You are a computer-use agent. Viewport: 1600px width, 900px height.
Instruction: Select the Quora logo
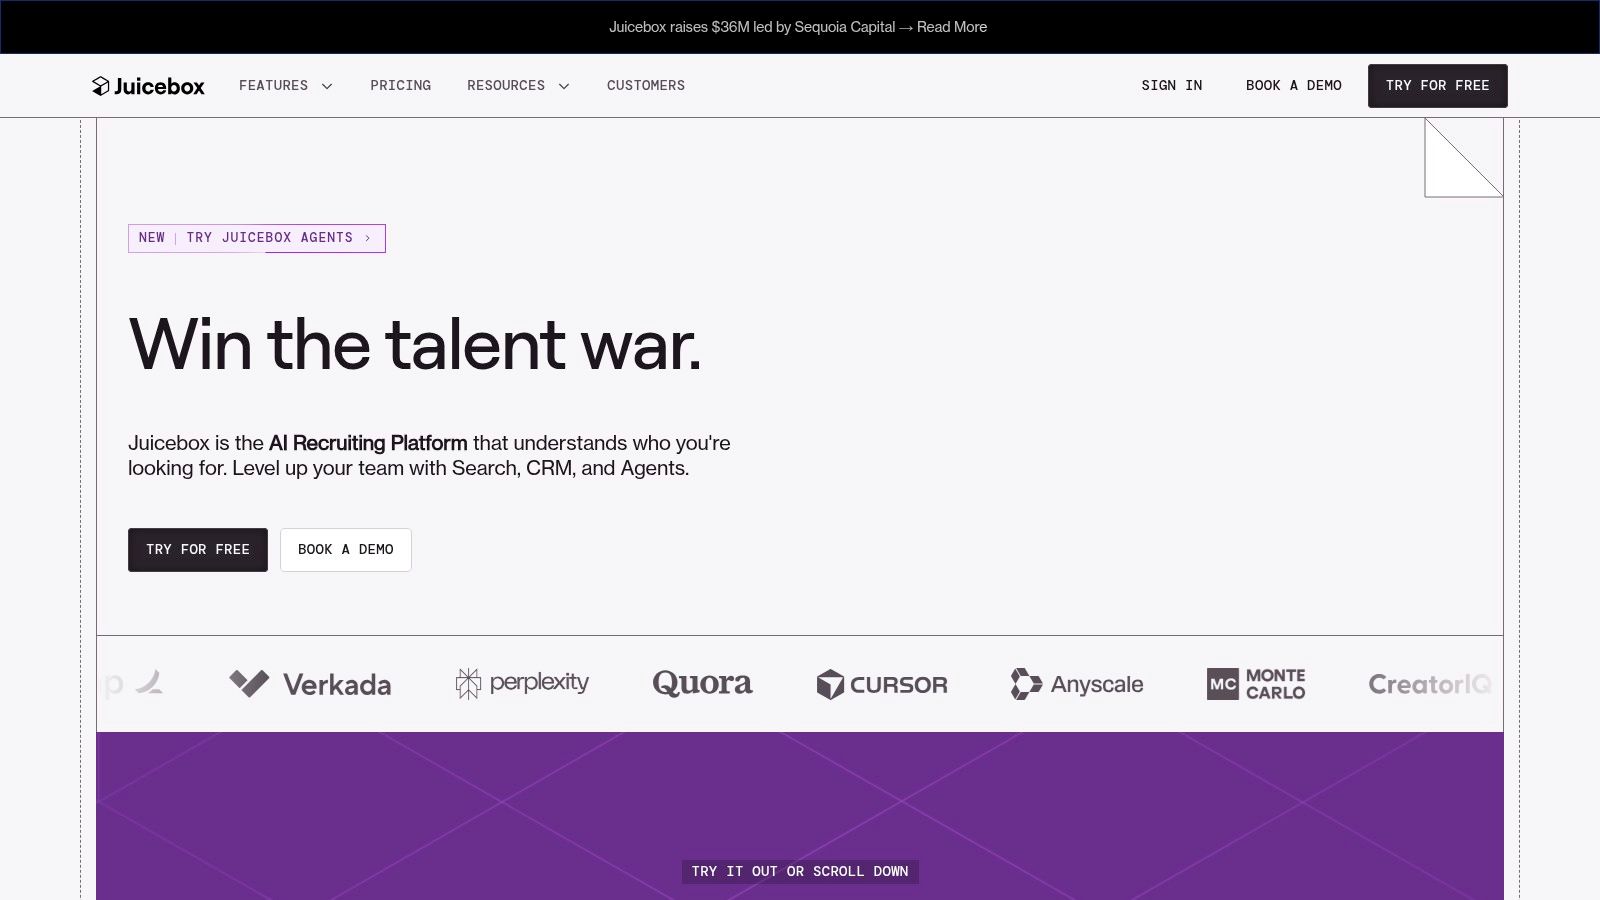(701, 684)
